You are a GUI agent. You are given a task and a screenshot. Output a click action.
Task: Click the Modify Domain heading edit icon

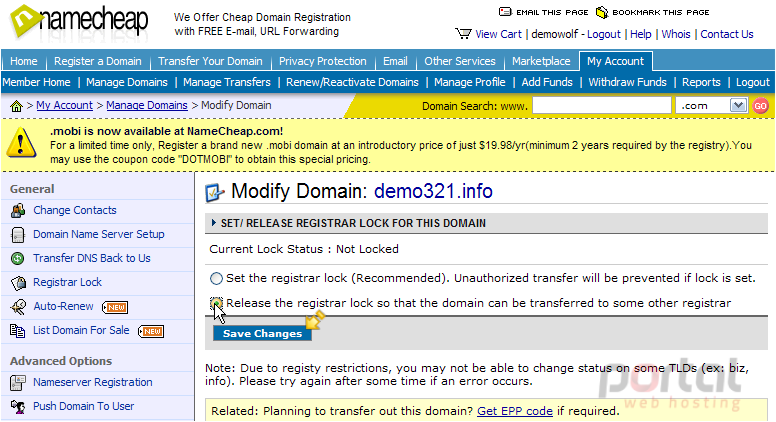pos(215,192)
